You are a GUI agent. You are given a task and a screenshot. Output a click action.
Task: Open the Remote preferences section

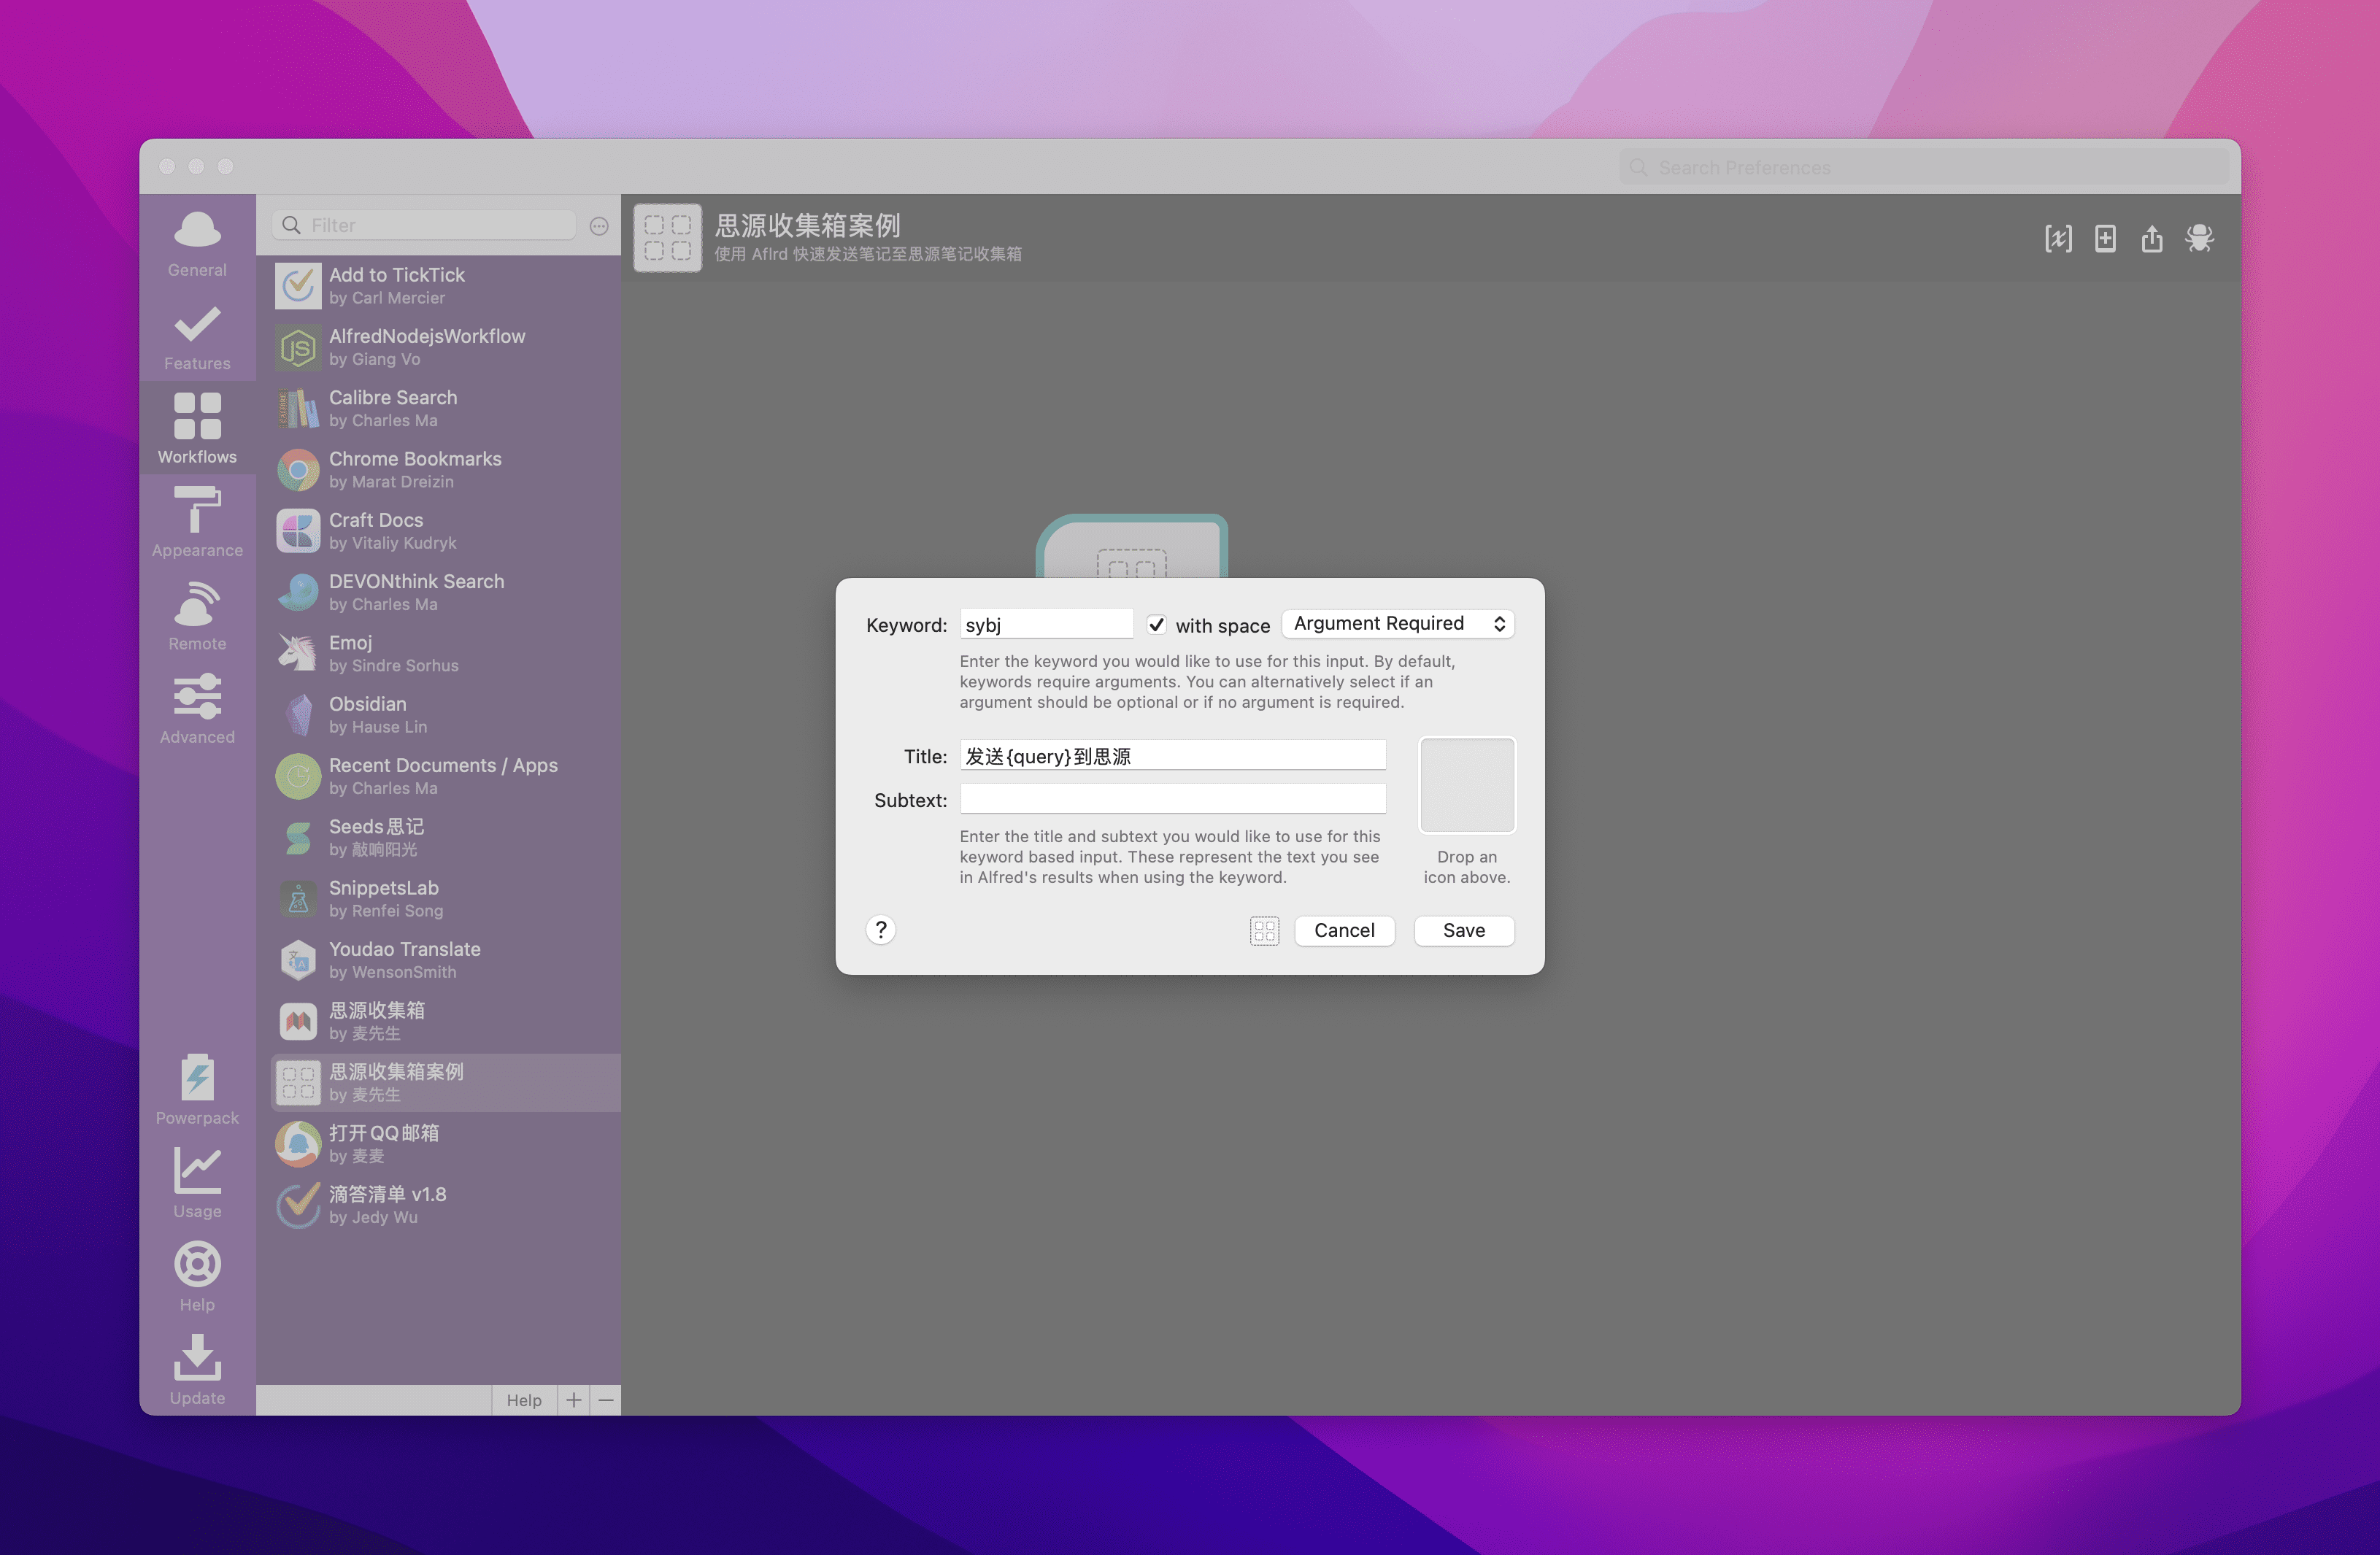pos(197,615)
